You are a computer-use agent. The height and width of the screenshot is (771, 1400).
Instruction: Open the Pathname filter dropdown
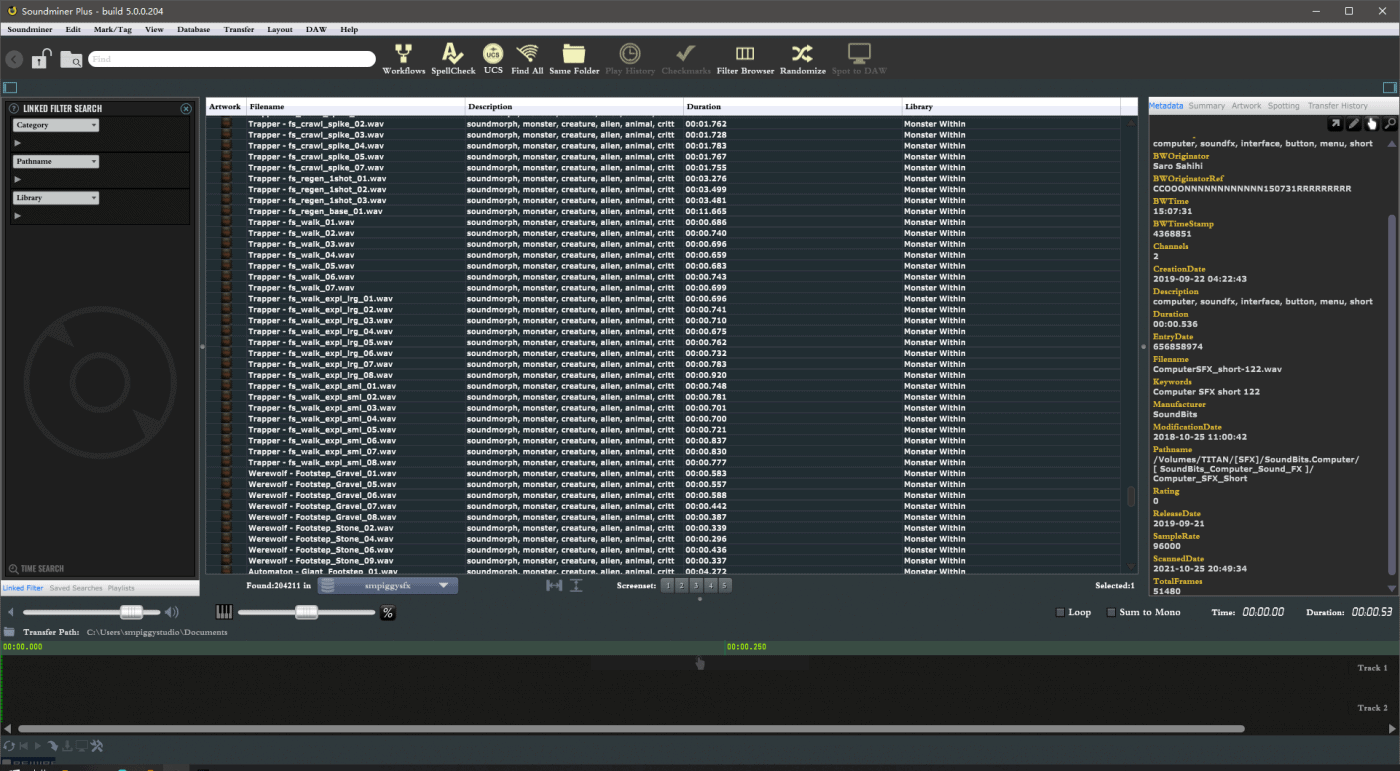point(56,162)
